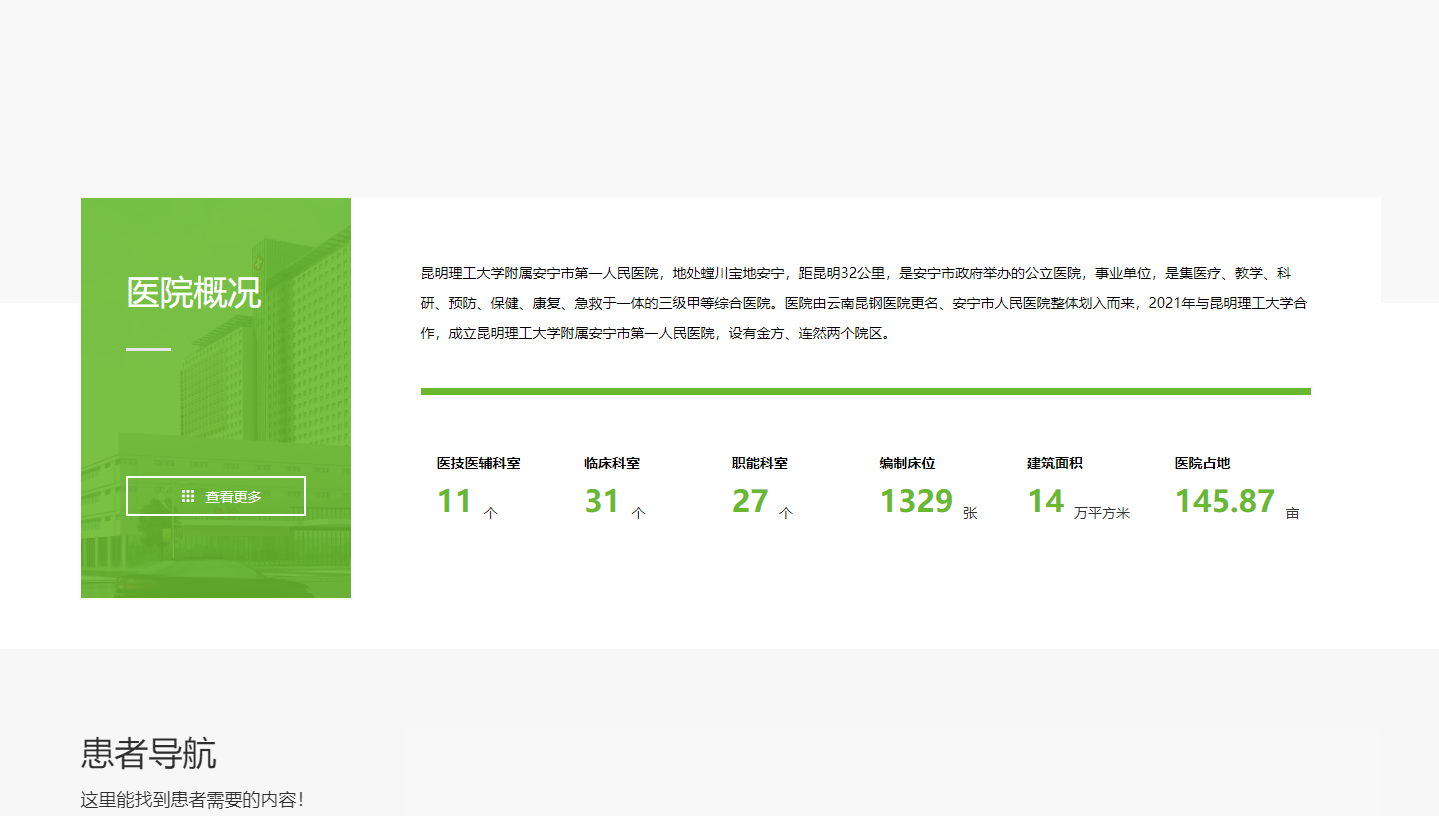Click the 医院占地 label

click(1202, 463)
